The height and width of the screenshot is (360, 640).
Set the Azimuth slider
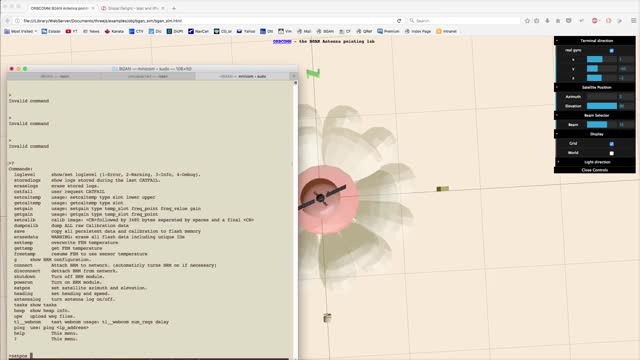click(602, 97)
